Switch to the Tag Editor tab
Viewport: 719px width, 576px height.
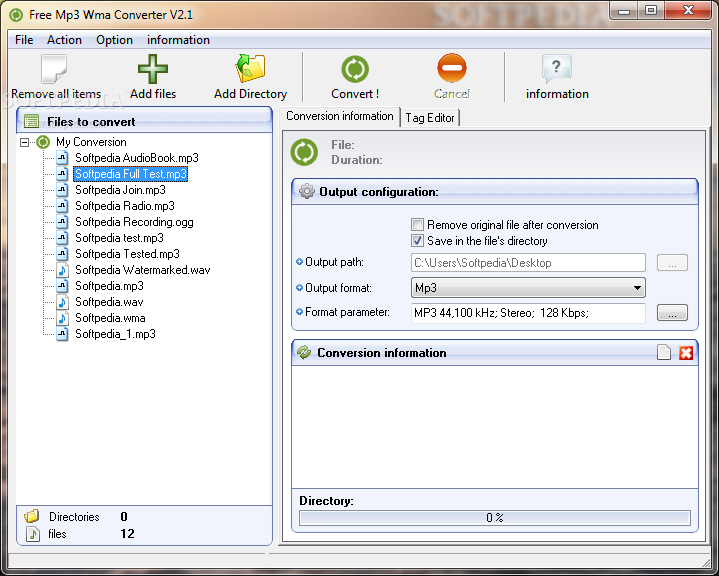[430, 118]
